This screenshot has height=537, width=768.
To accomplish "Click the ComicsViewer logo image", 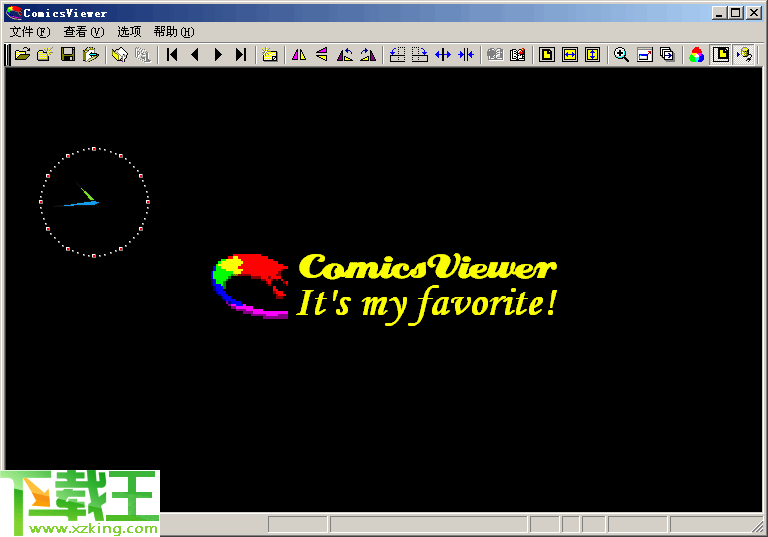I will (384, 288).
